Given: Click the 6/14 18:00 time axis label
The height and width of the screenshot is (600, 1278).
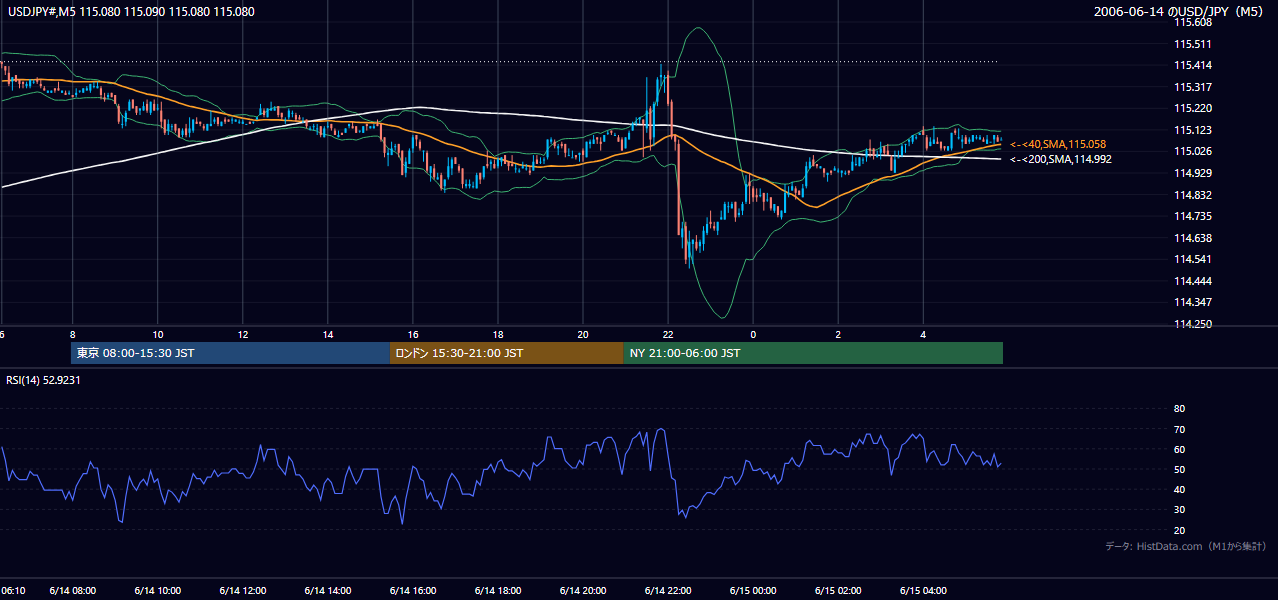Looking at the screenshot, I should [x=498, y=591].
